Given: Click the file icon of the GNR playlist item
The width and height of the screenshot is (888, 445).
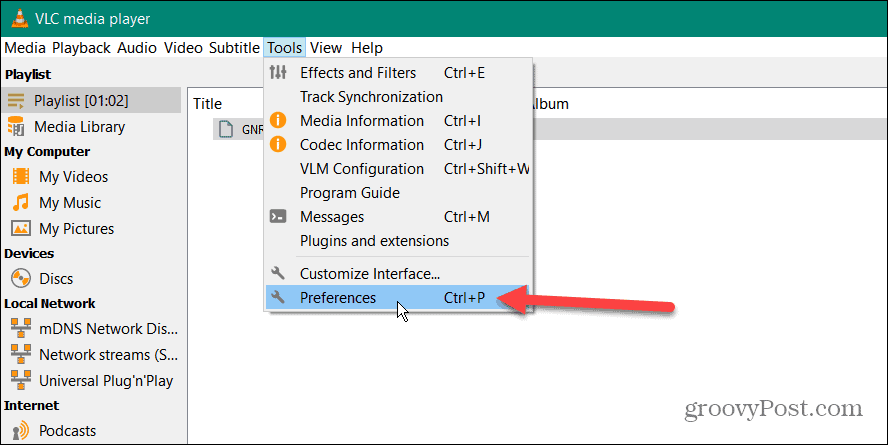Looking at the screenshot, I should coord(226,129).
